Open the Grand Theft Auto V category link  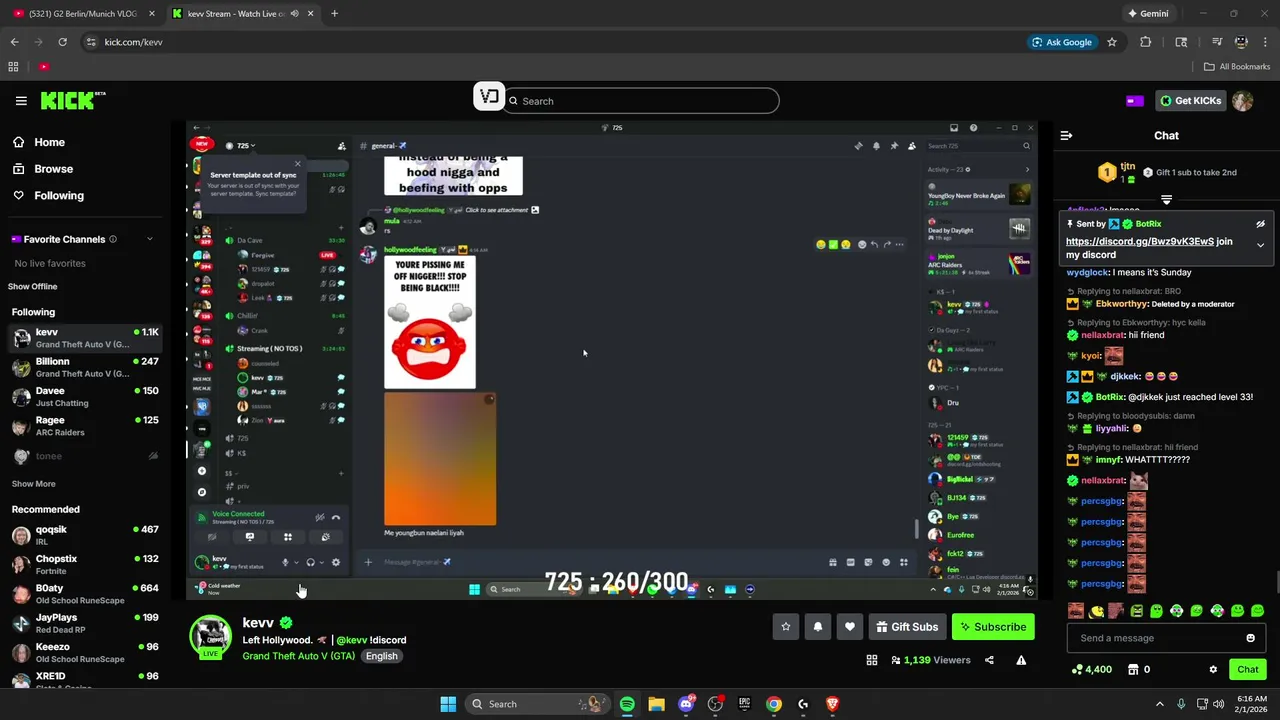pyautogui.click(x=298, y=656)
